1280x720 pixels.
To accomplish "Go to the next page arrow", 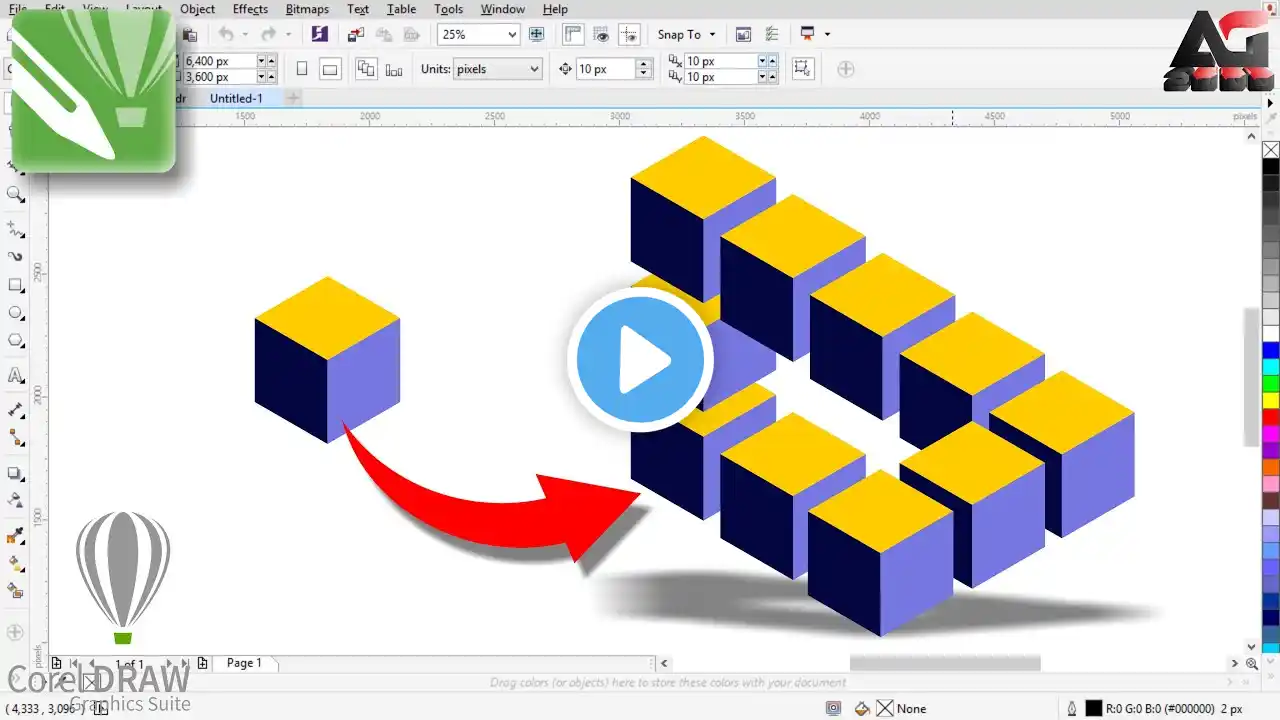I will [167, 663].
